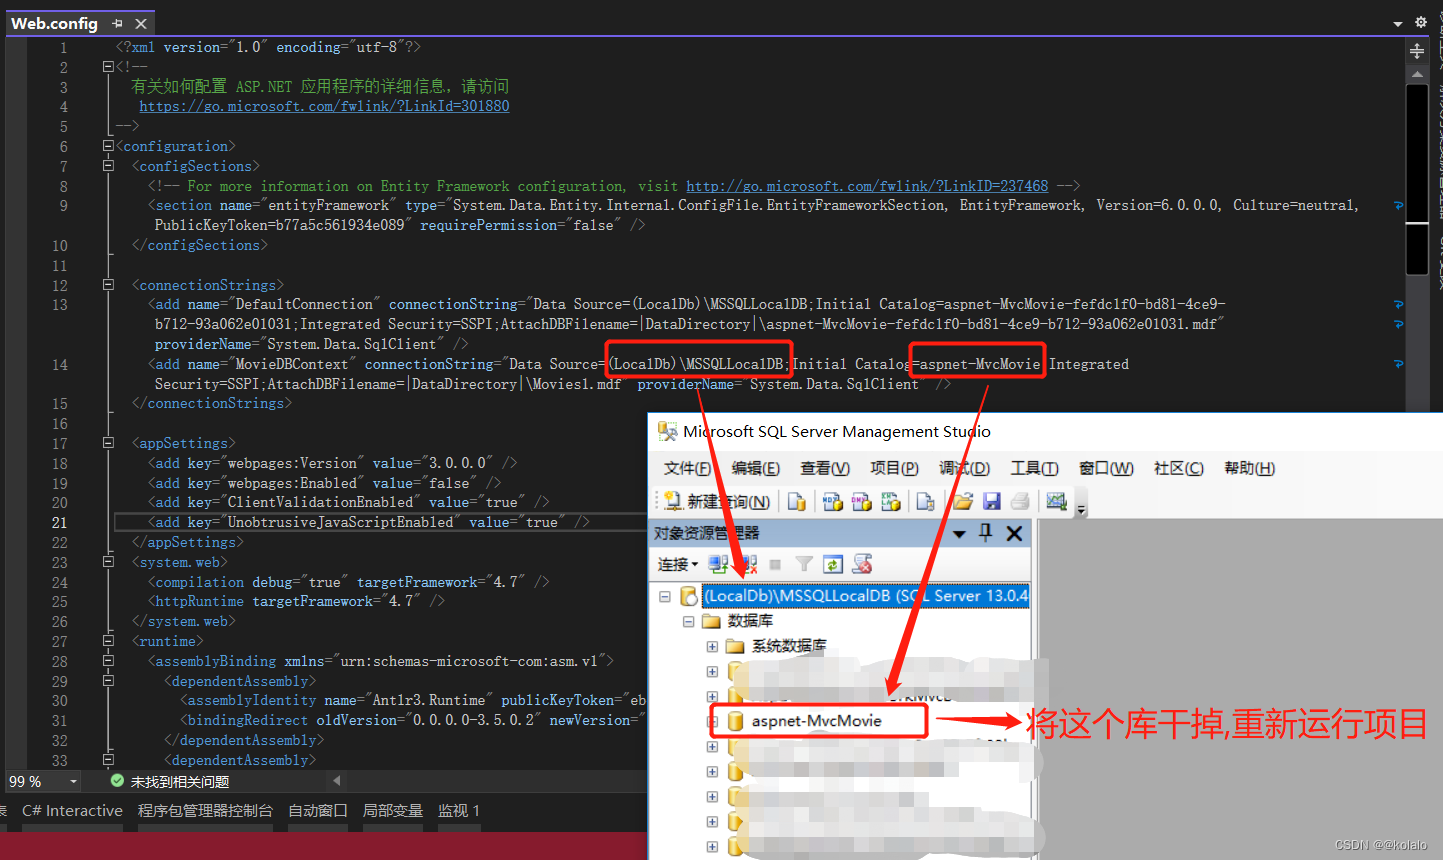Click Database Engine Query icon in SSMS
The height and width of the screenshot is (860, 1443).
pos(796,501)
